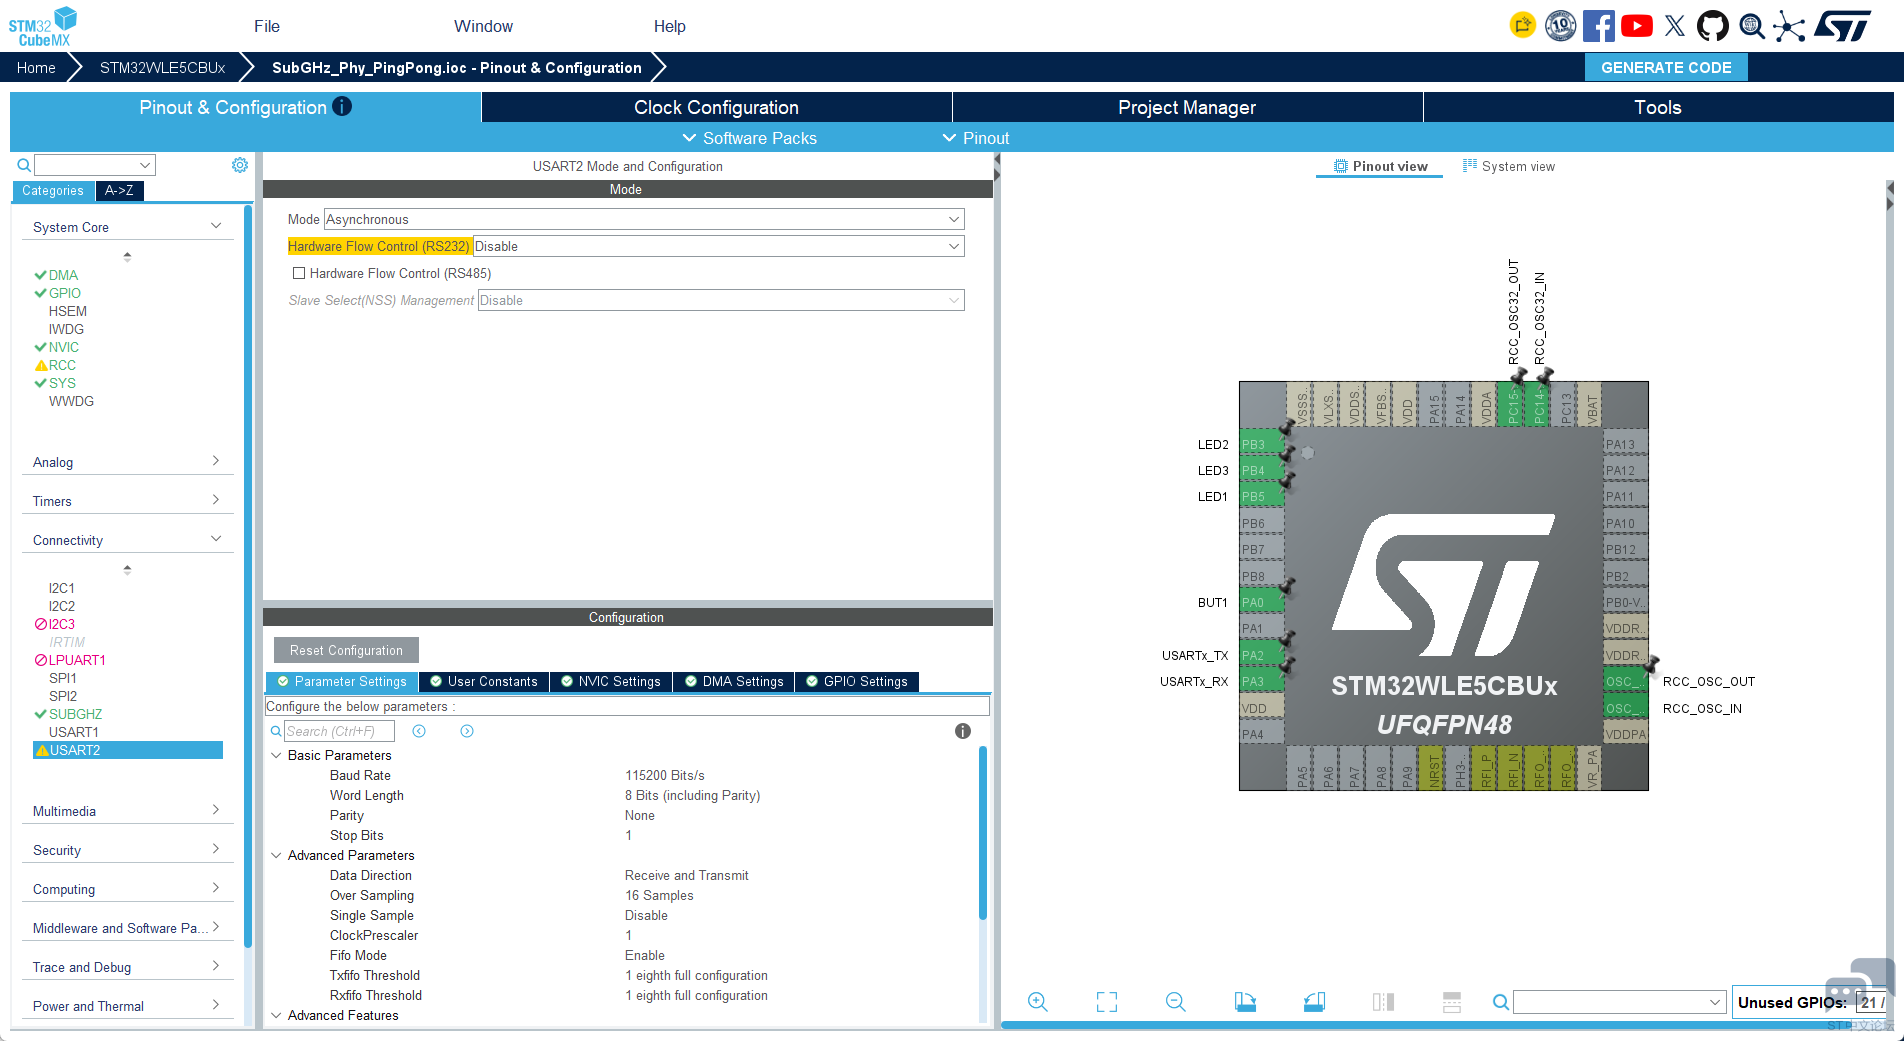Switch the list to A->Z sorting
This screenshot has height=1041, width=1904.
point(119,190)
